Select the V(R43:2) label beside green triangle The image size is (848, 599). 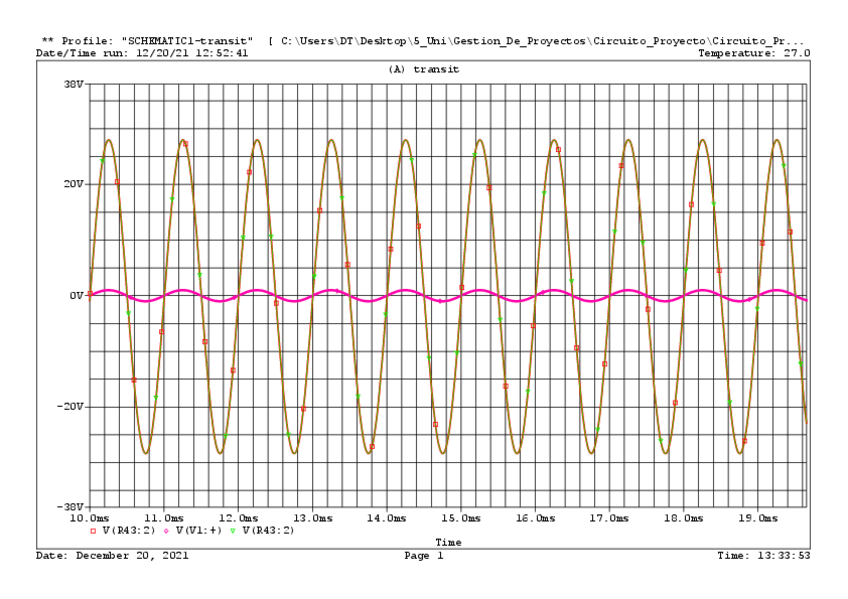pos(267,530)
